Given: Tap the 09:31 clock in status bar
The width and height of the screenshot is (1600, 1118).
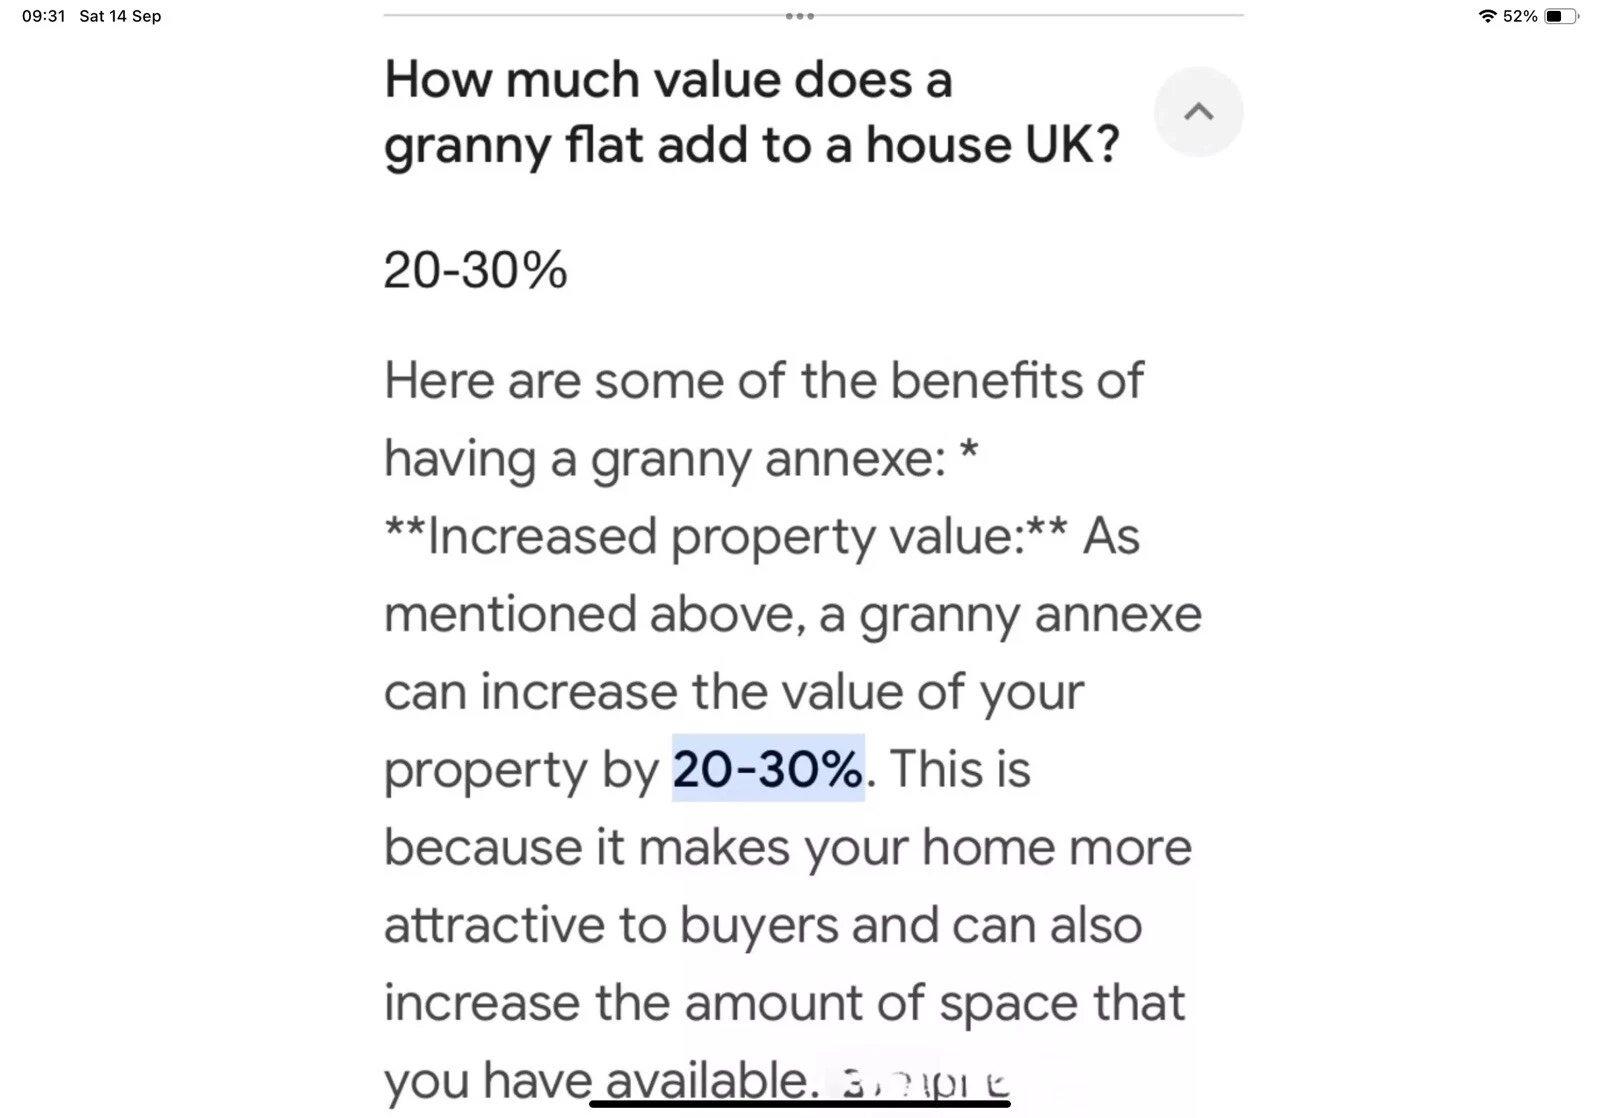Looking at the screenshot, I should pyautogui.click(x=43, y=16).
